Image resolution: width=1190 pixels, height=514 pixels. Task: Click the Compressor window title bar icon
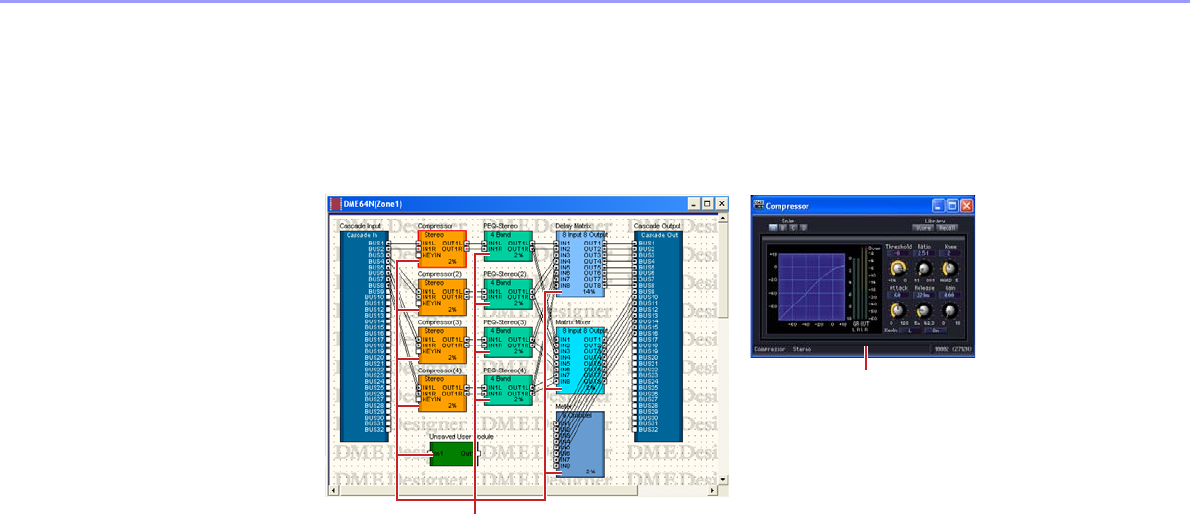pyautogui.click(x=758, y=205)
